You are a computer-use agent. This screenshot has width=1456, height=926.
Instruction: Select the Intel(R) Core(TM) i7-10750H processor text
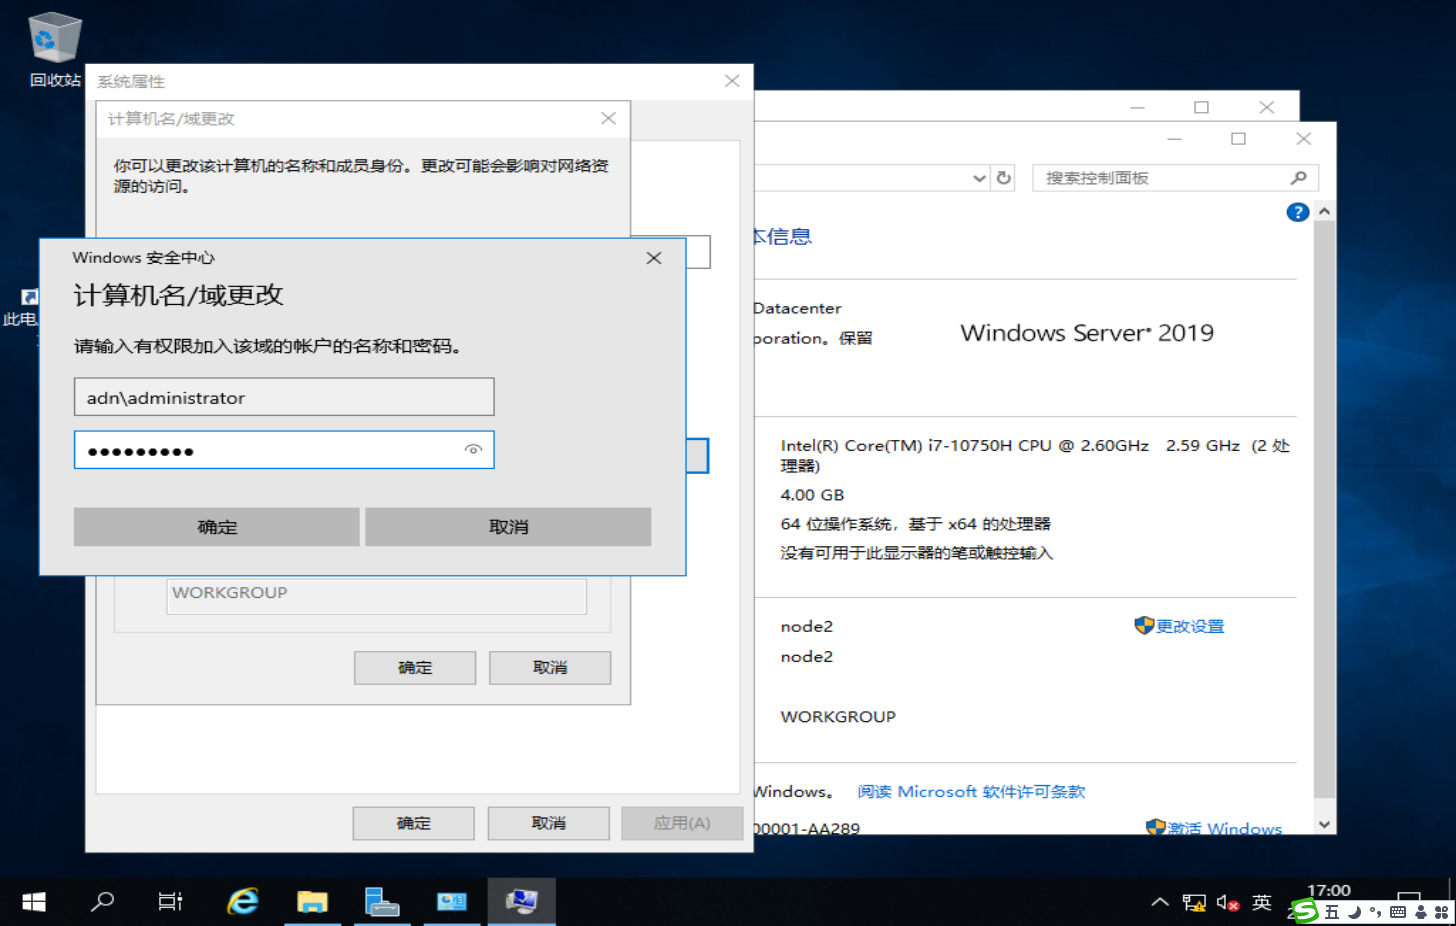(1035, 455)
